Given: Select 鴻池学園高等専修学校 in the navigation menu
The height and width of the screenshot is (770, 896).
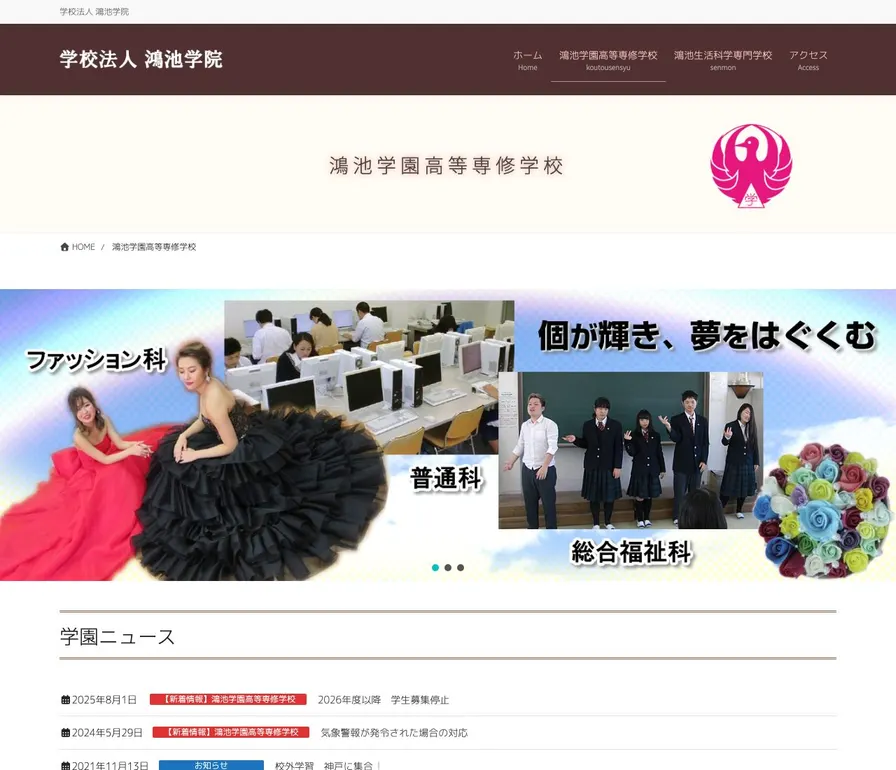Looking at the screenshot, I should click(x=608, y=60).
